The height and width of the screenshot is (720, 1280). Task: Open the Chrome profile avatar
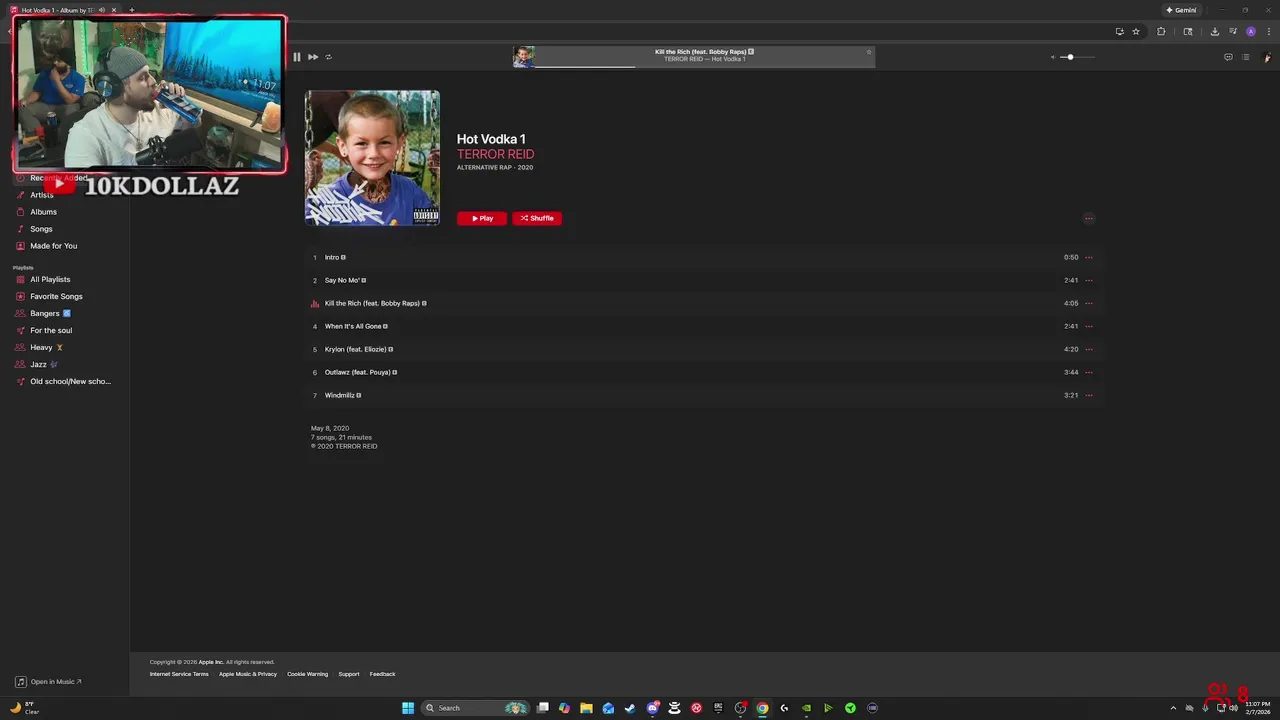1250,31
